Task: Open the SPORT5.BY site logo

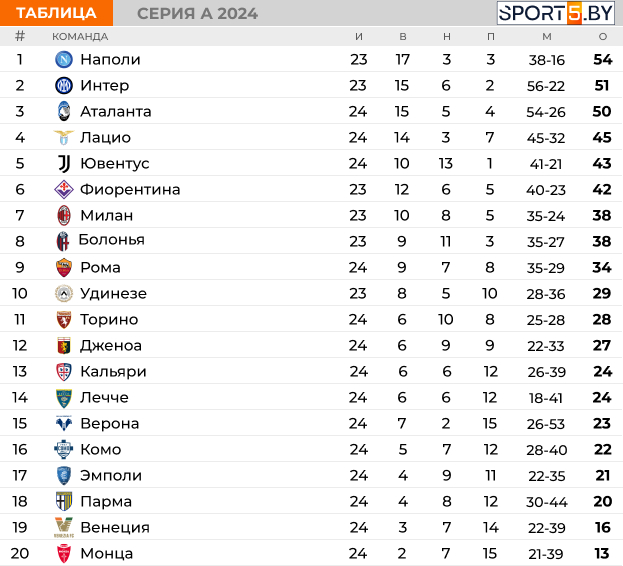Action: tap(555, 13)
